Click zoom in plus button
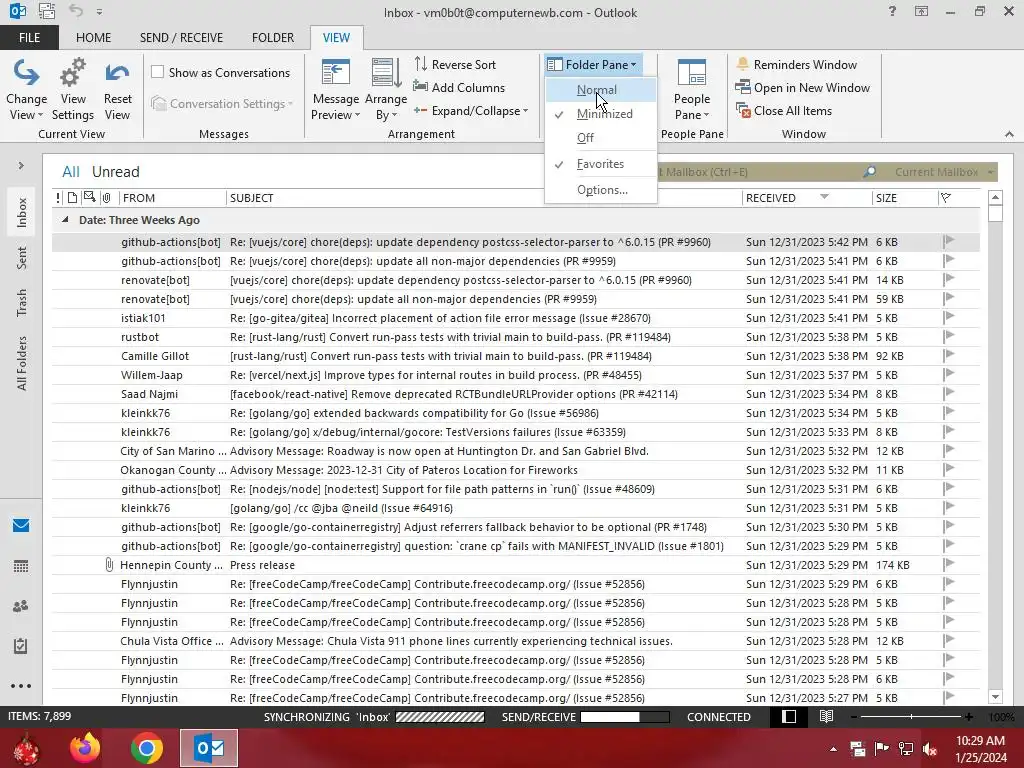 [x=968, y=717]
